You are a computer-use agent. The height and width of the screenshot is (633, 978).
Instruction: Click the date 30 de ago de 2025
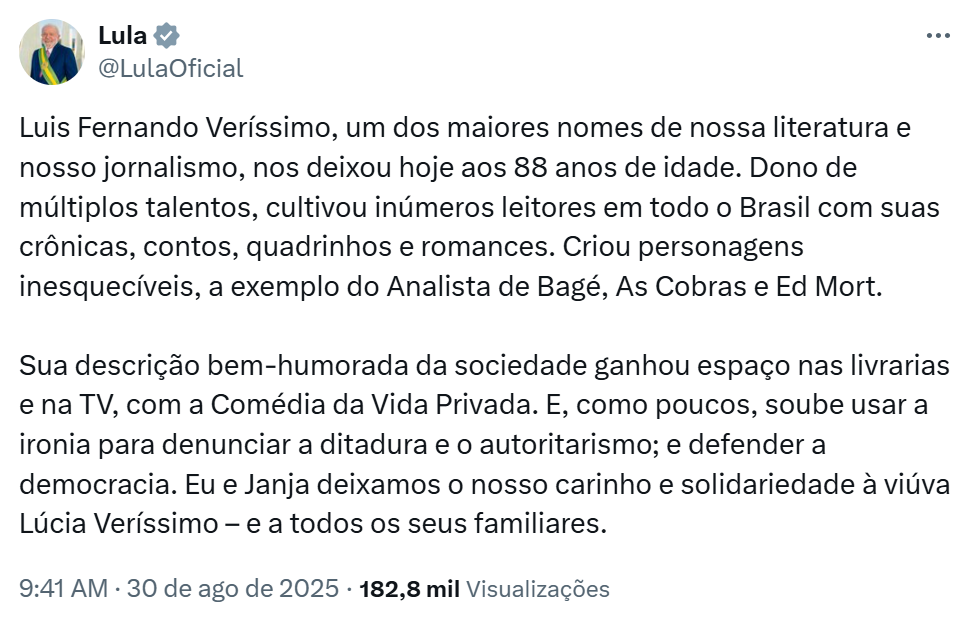coord(233,589)
